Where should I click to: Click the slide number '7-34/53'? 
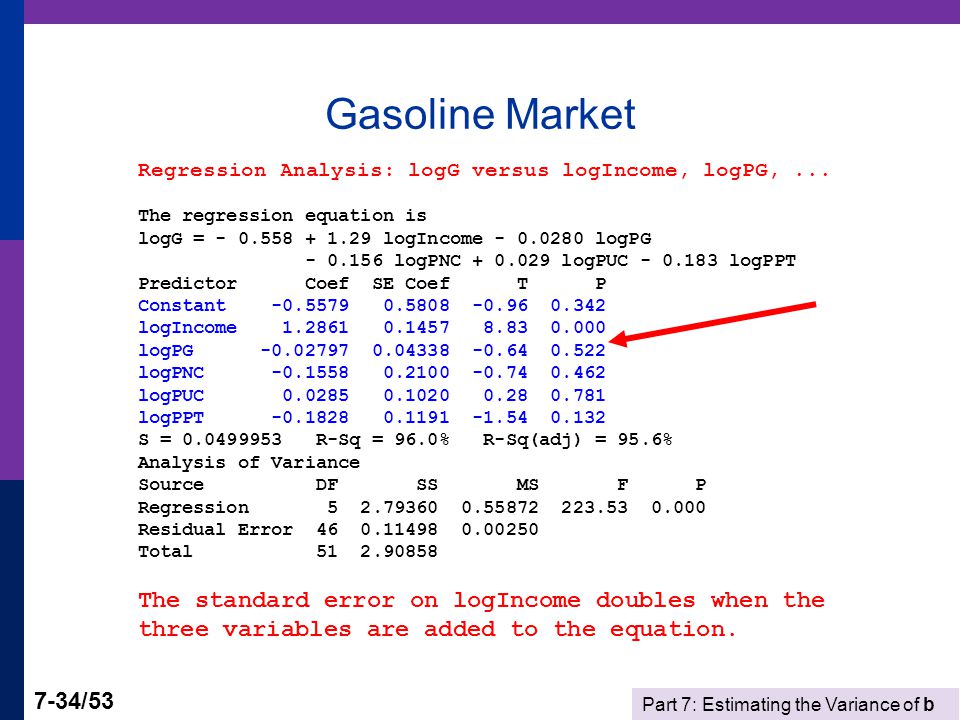point(74,700)
